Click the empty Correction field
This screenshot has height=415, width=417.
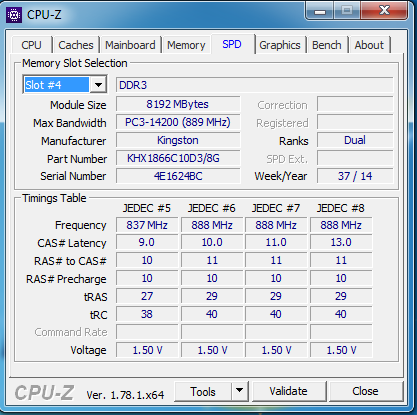point(355,104)
